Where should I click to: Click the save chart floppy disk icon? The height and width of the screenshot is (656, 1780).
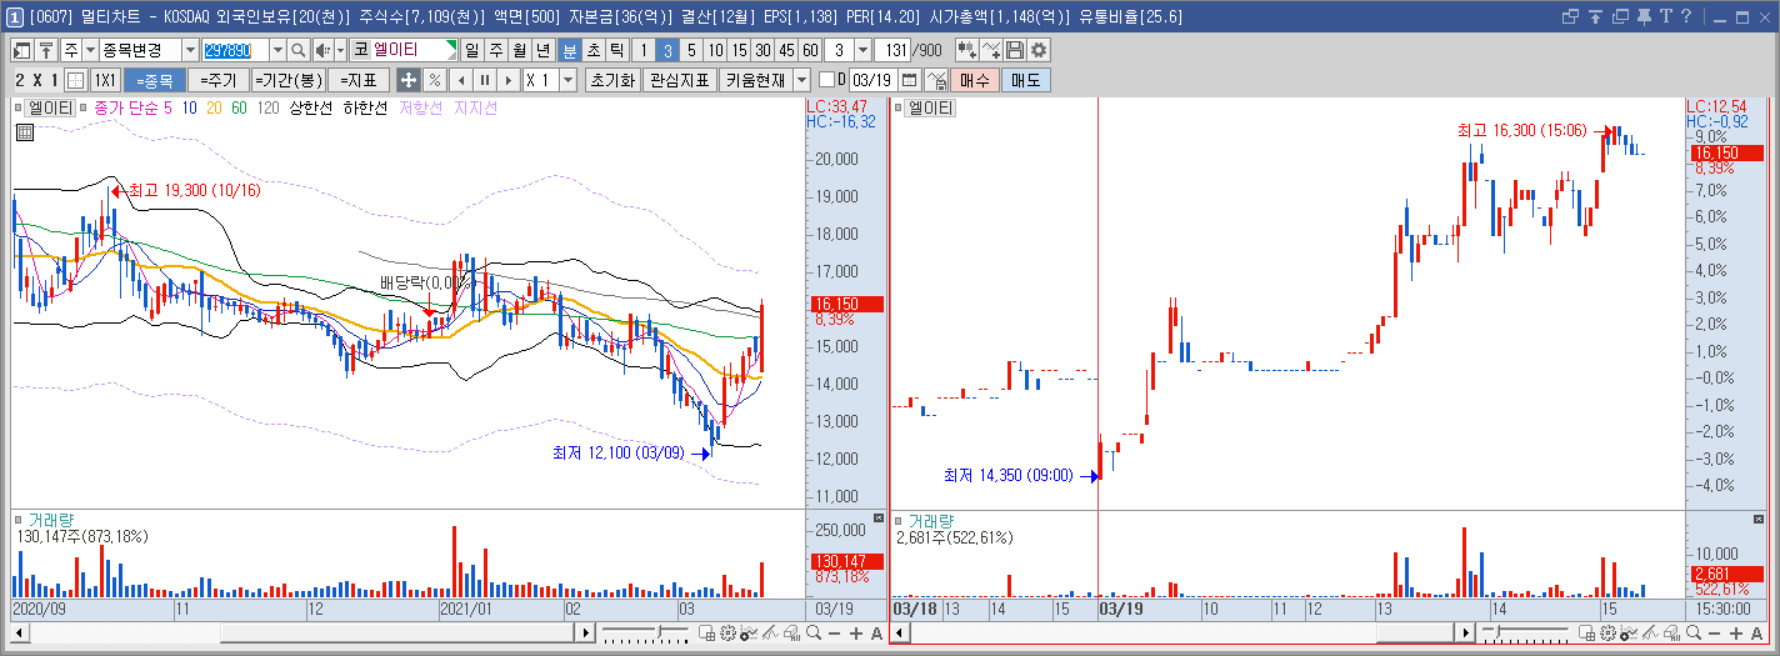pos(1015,50)
